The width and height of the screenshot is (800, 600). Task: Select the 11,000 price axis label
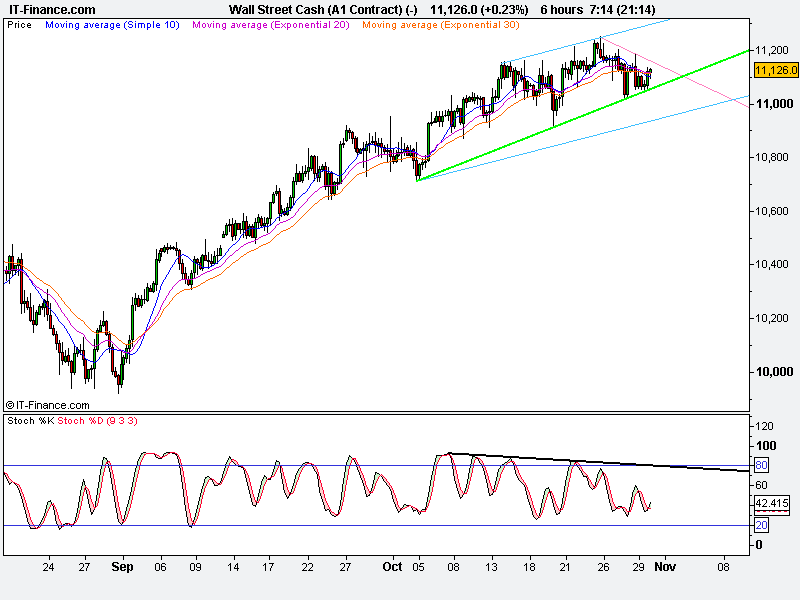(x=774, y=104)
